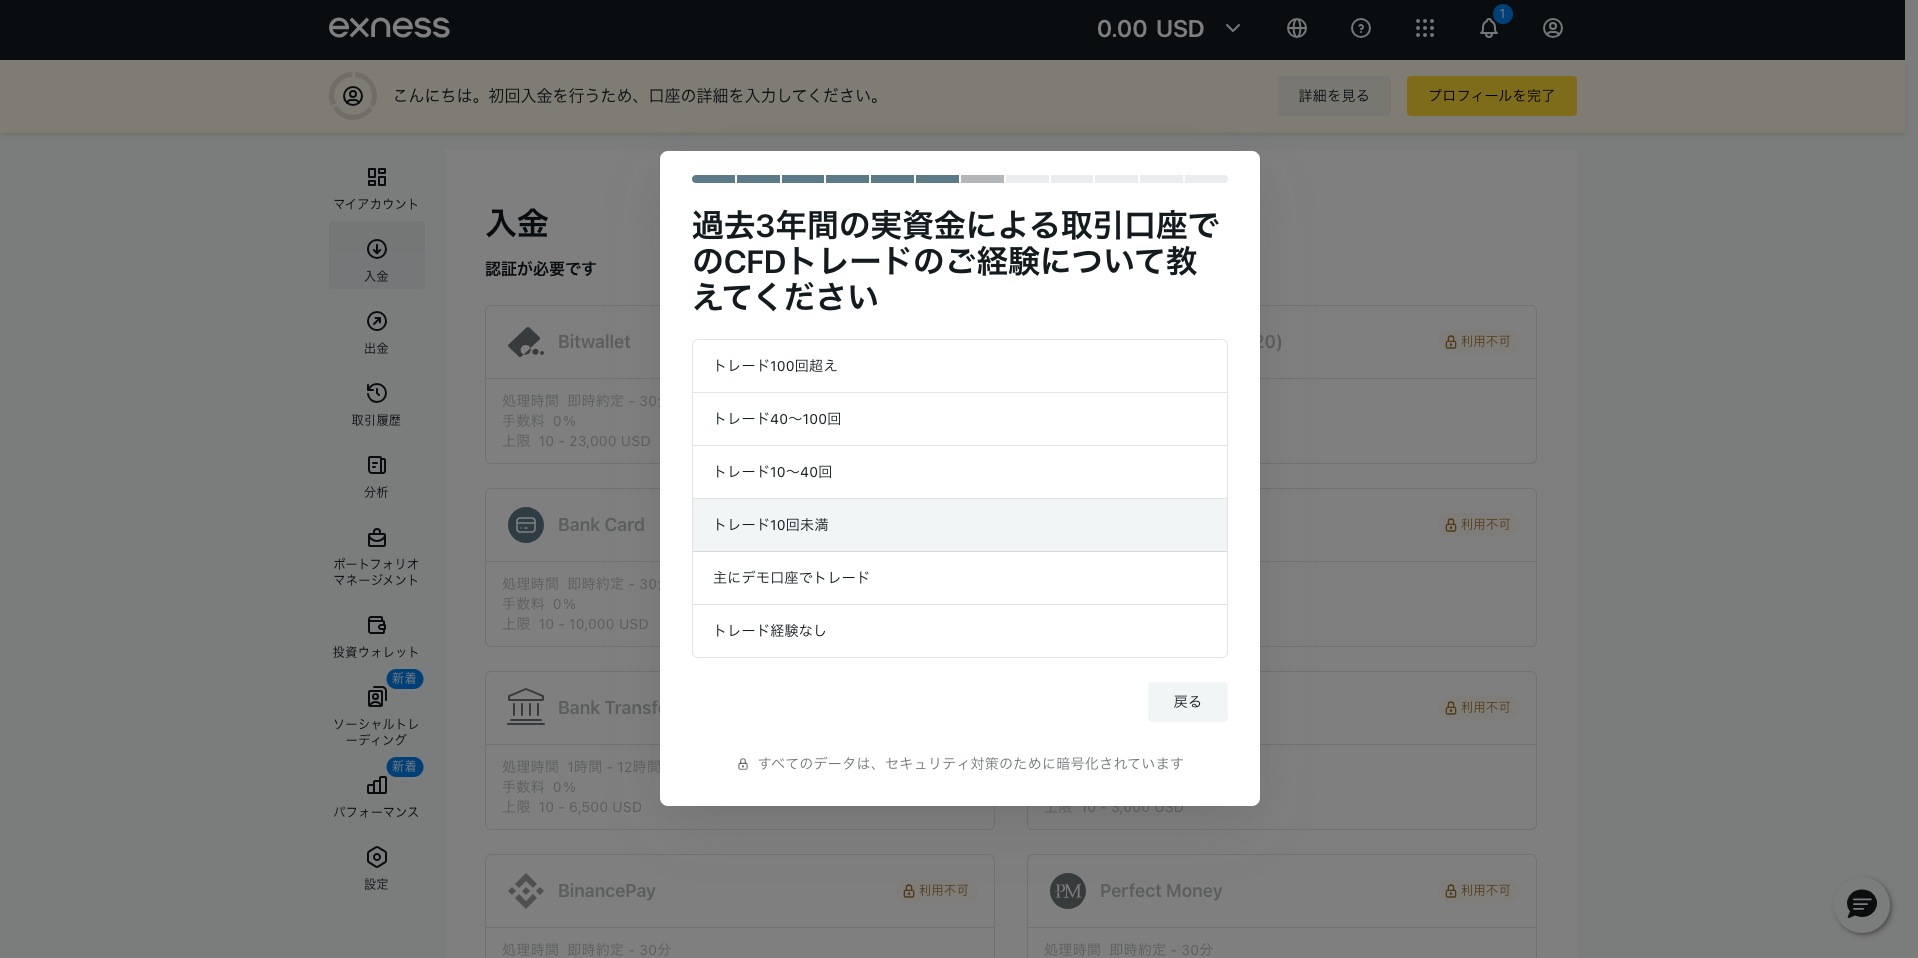Screen dimensions: 1918x958
Task: Click the survey progress bar
Action: pyautogui.click(x=959, y=179)
